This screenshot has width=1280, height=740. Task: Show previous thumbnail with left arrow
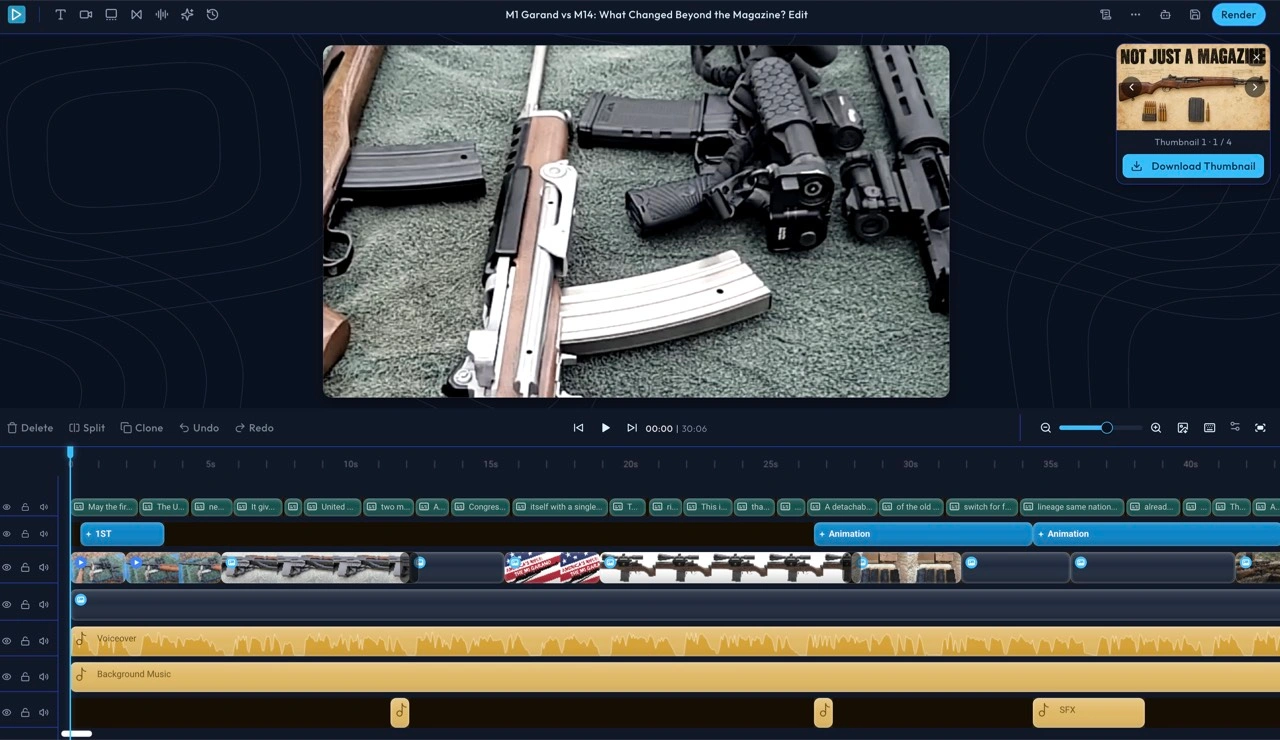1131,88
